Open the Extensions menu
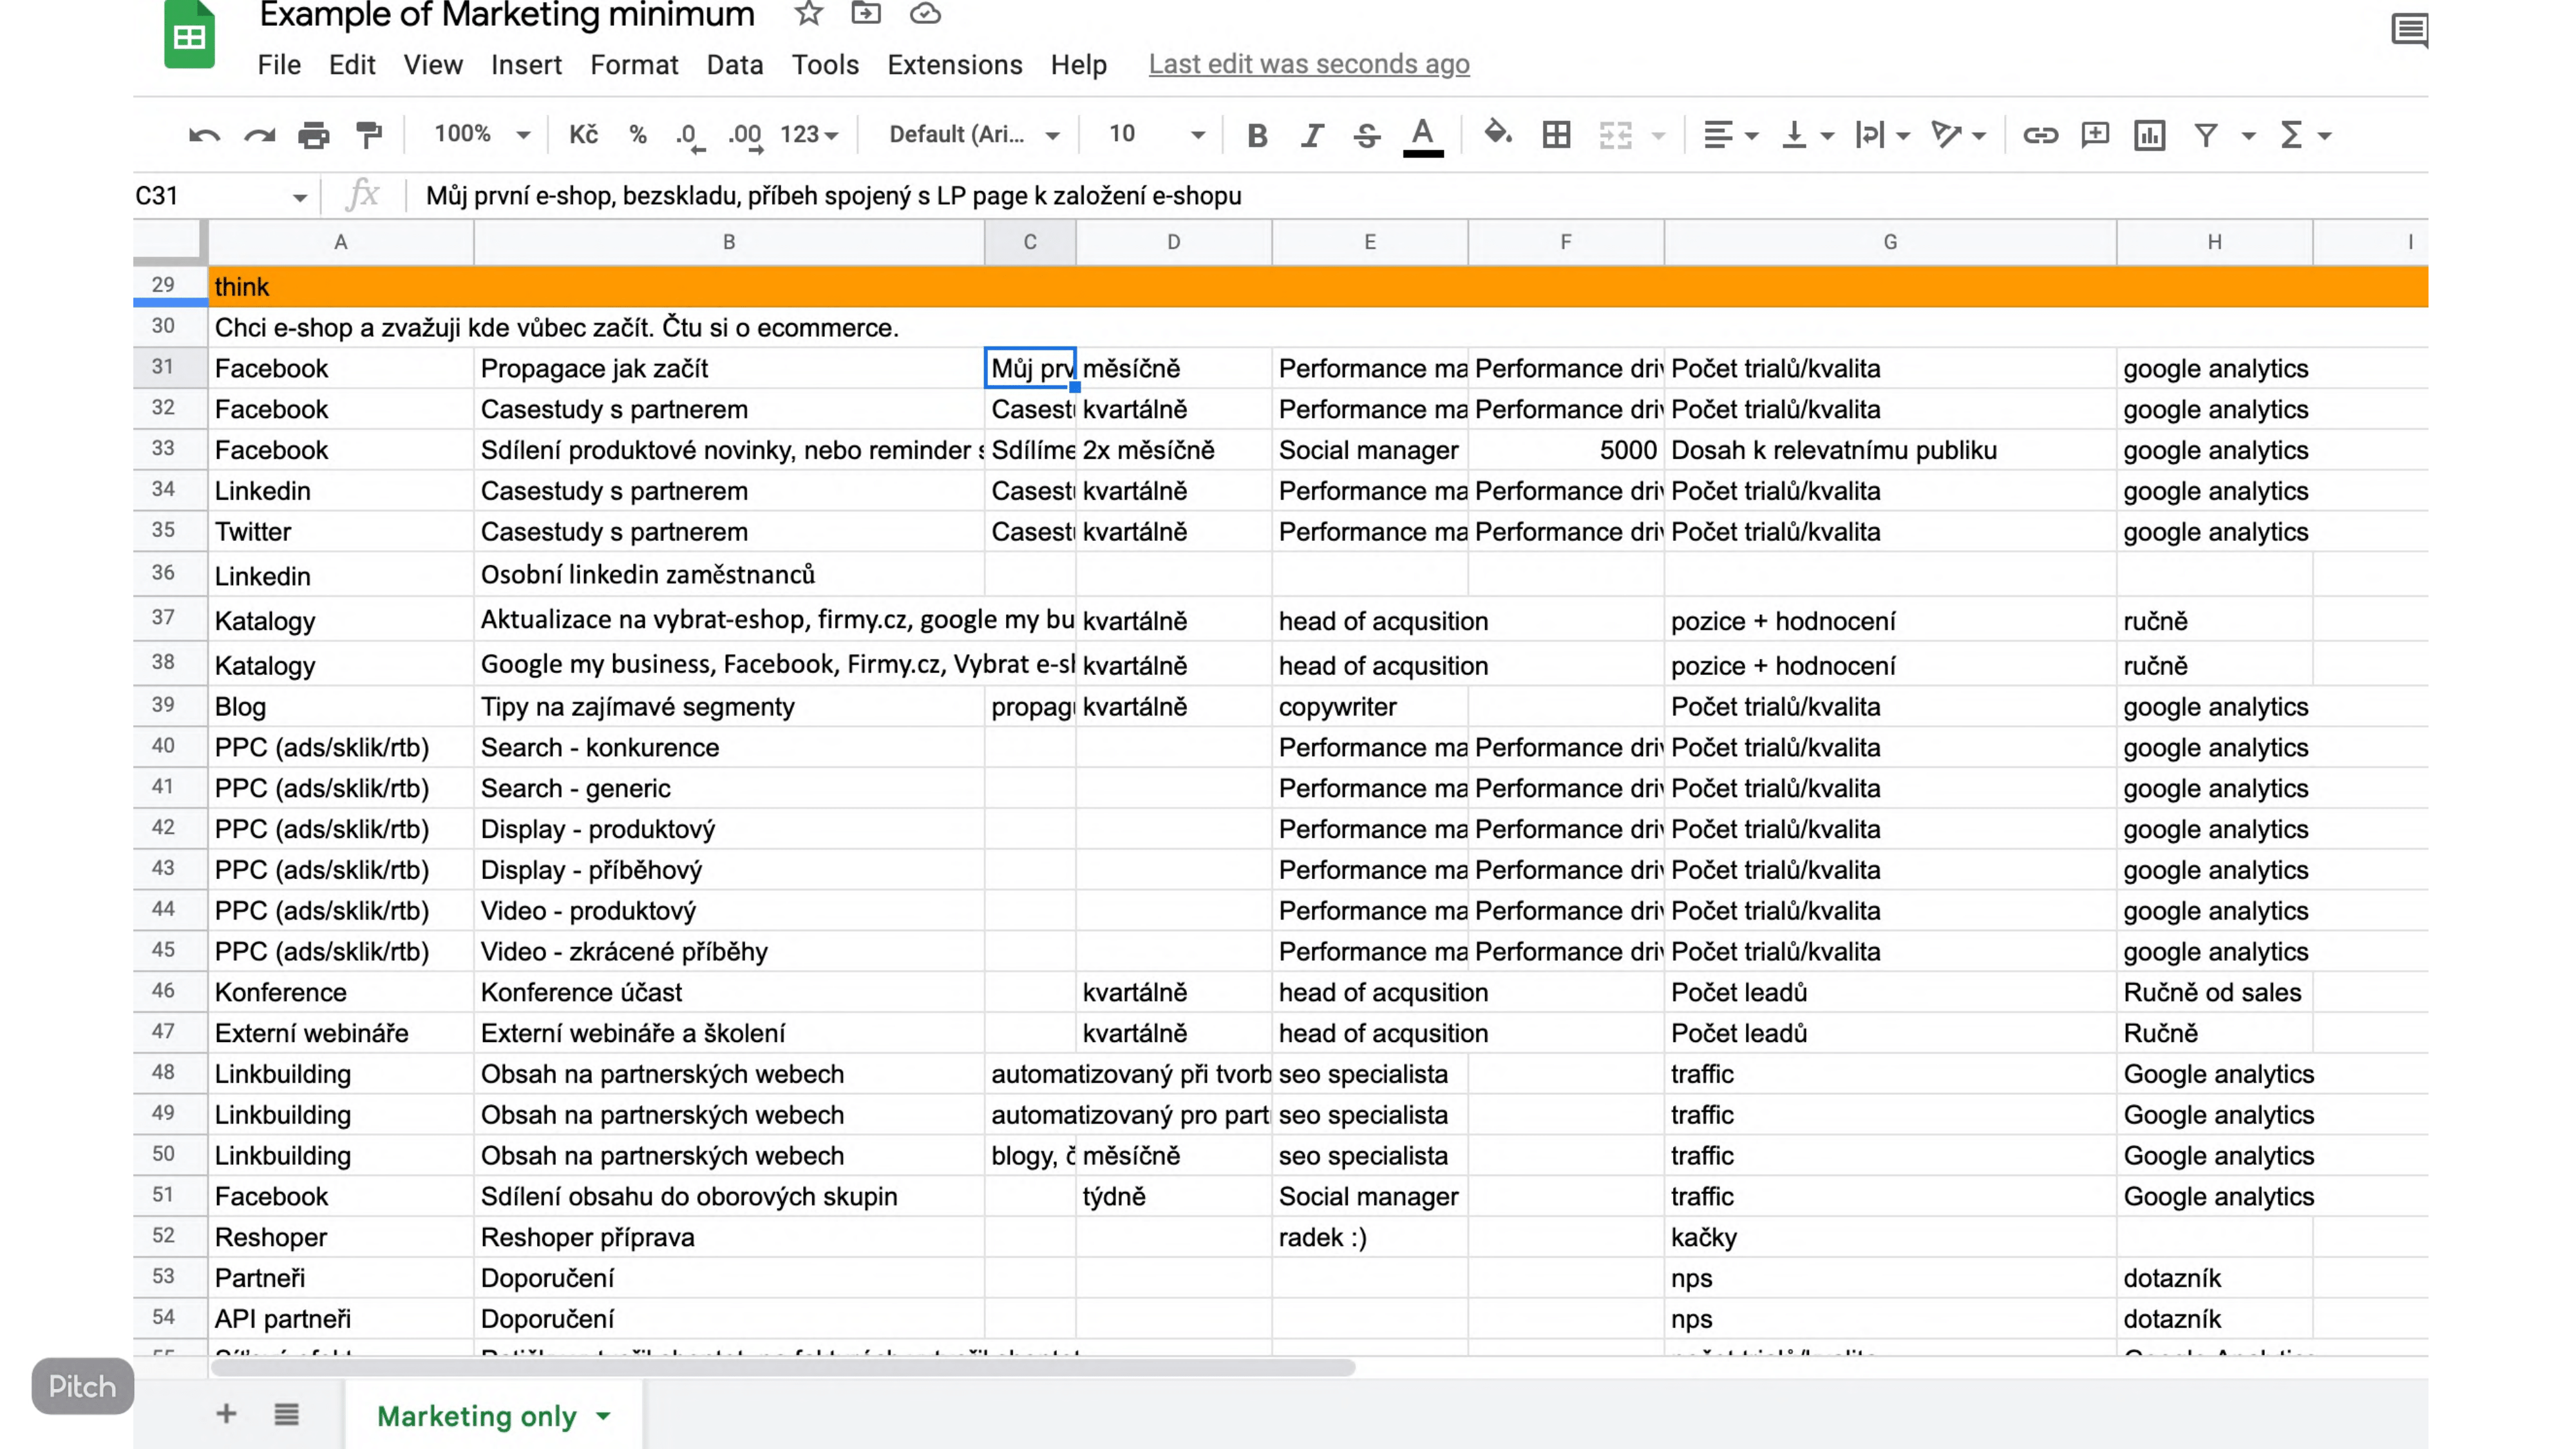This screenshot has width=2576, height=1449. (955, 65)
